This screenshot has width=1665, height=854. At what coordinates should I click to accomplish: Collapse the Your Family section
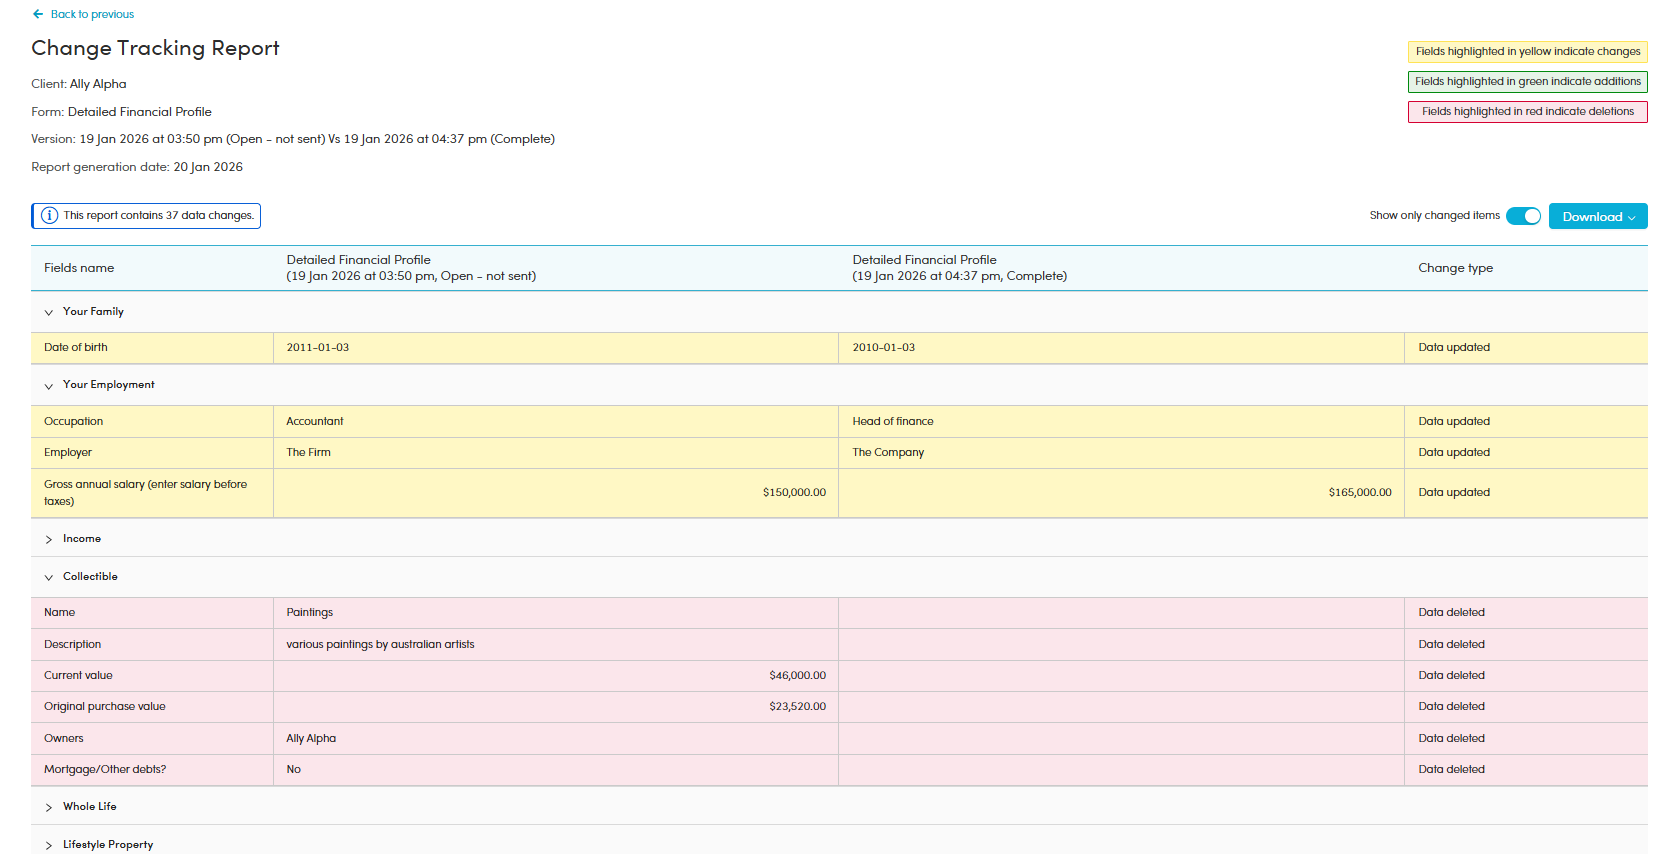(49, 312)
